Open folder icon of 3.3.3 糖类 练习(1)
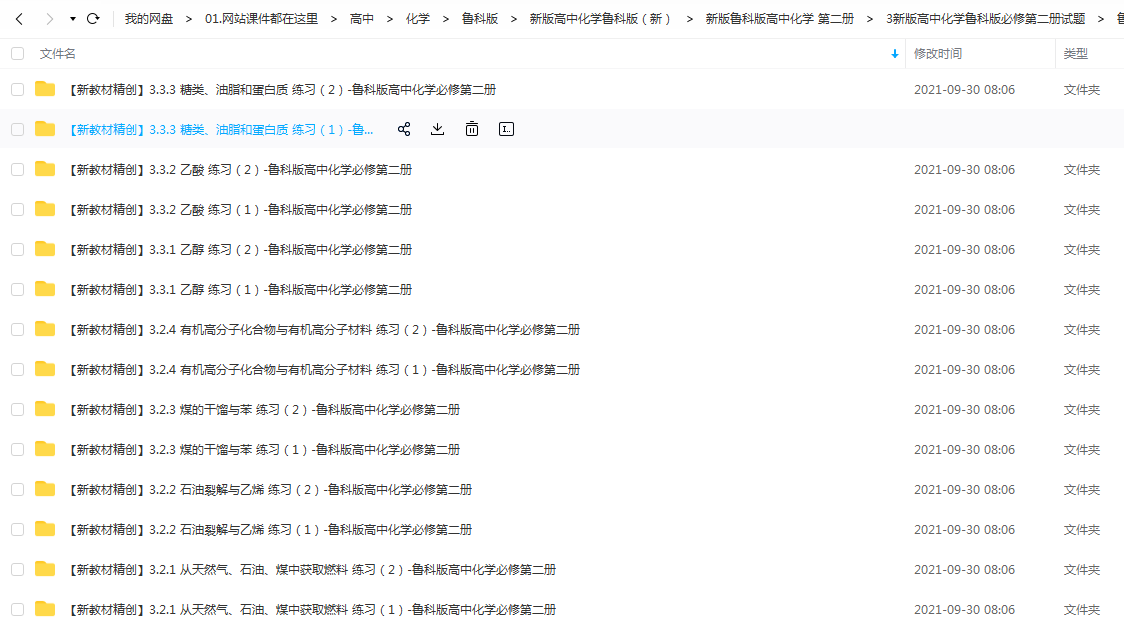The height and width of the screenshot is (636, 1124). coord(45,129)
